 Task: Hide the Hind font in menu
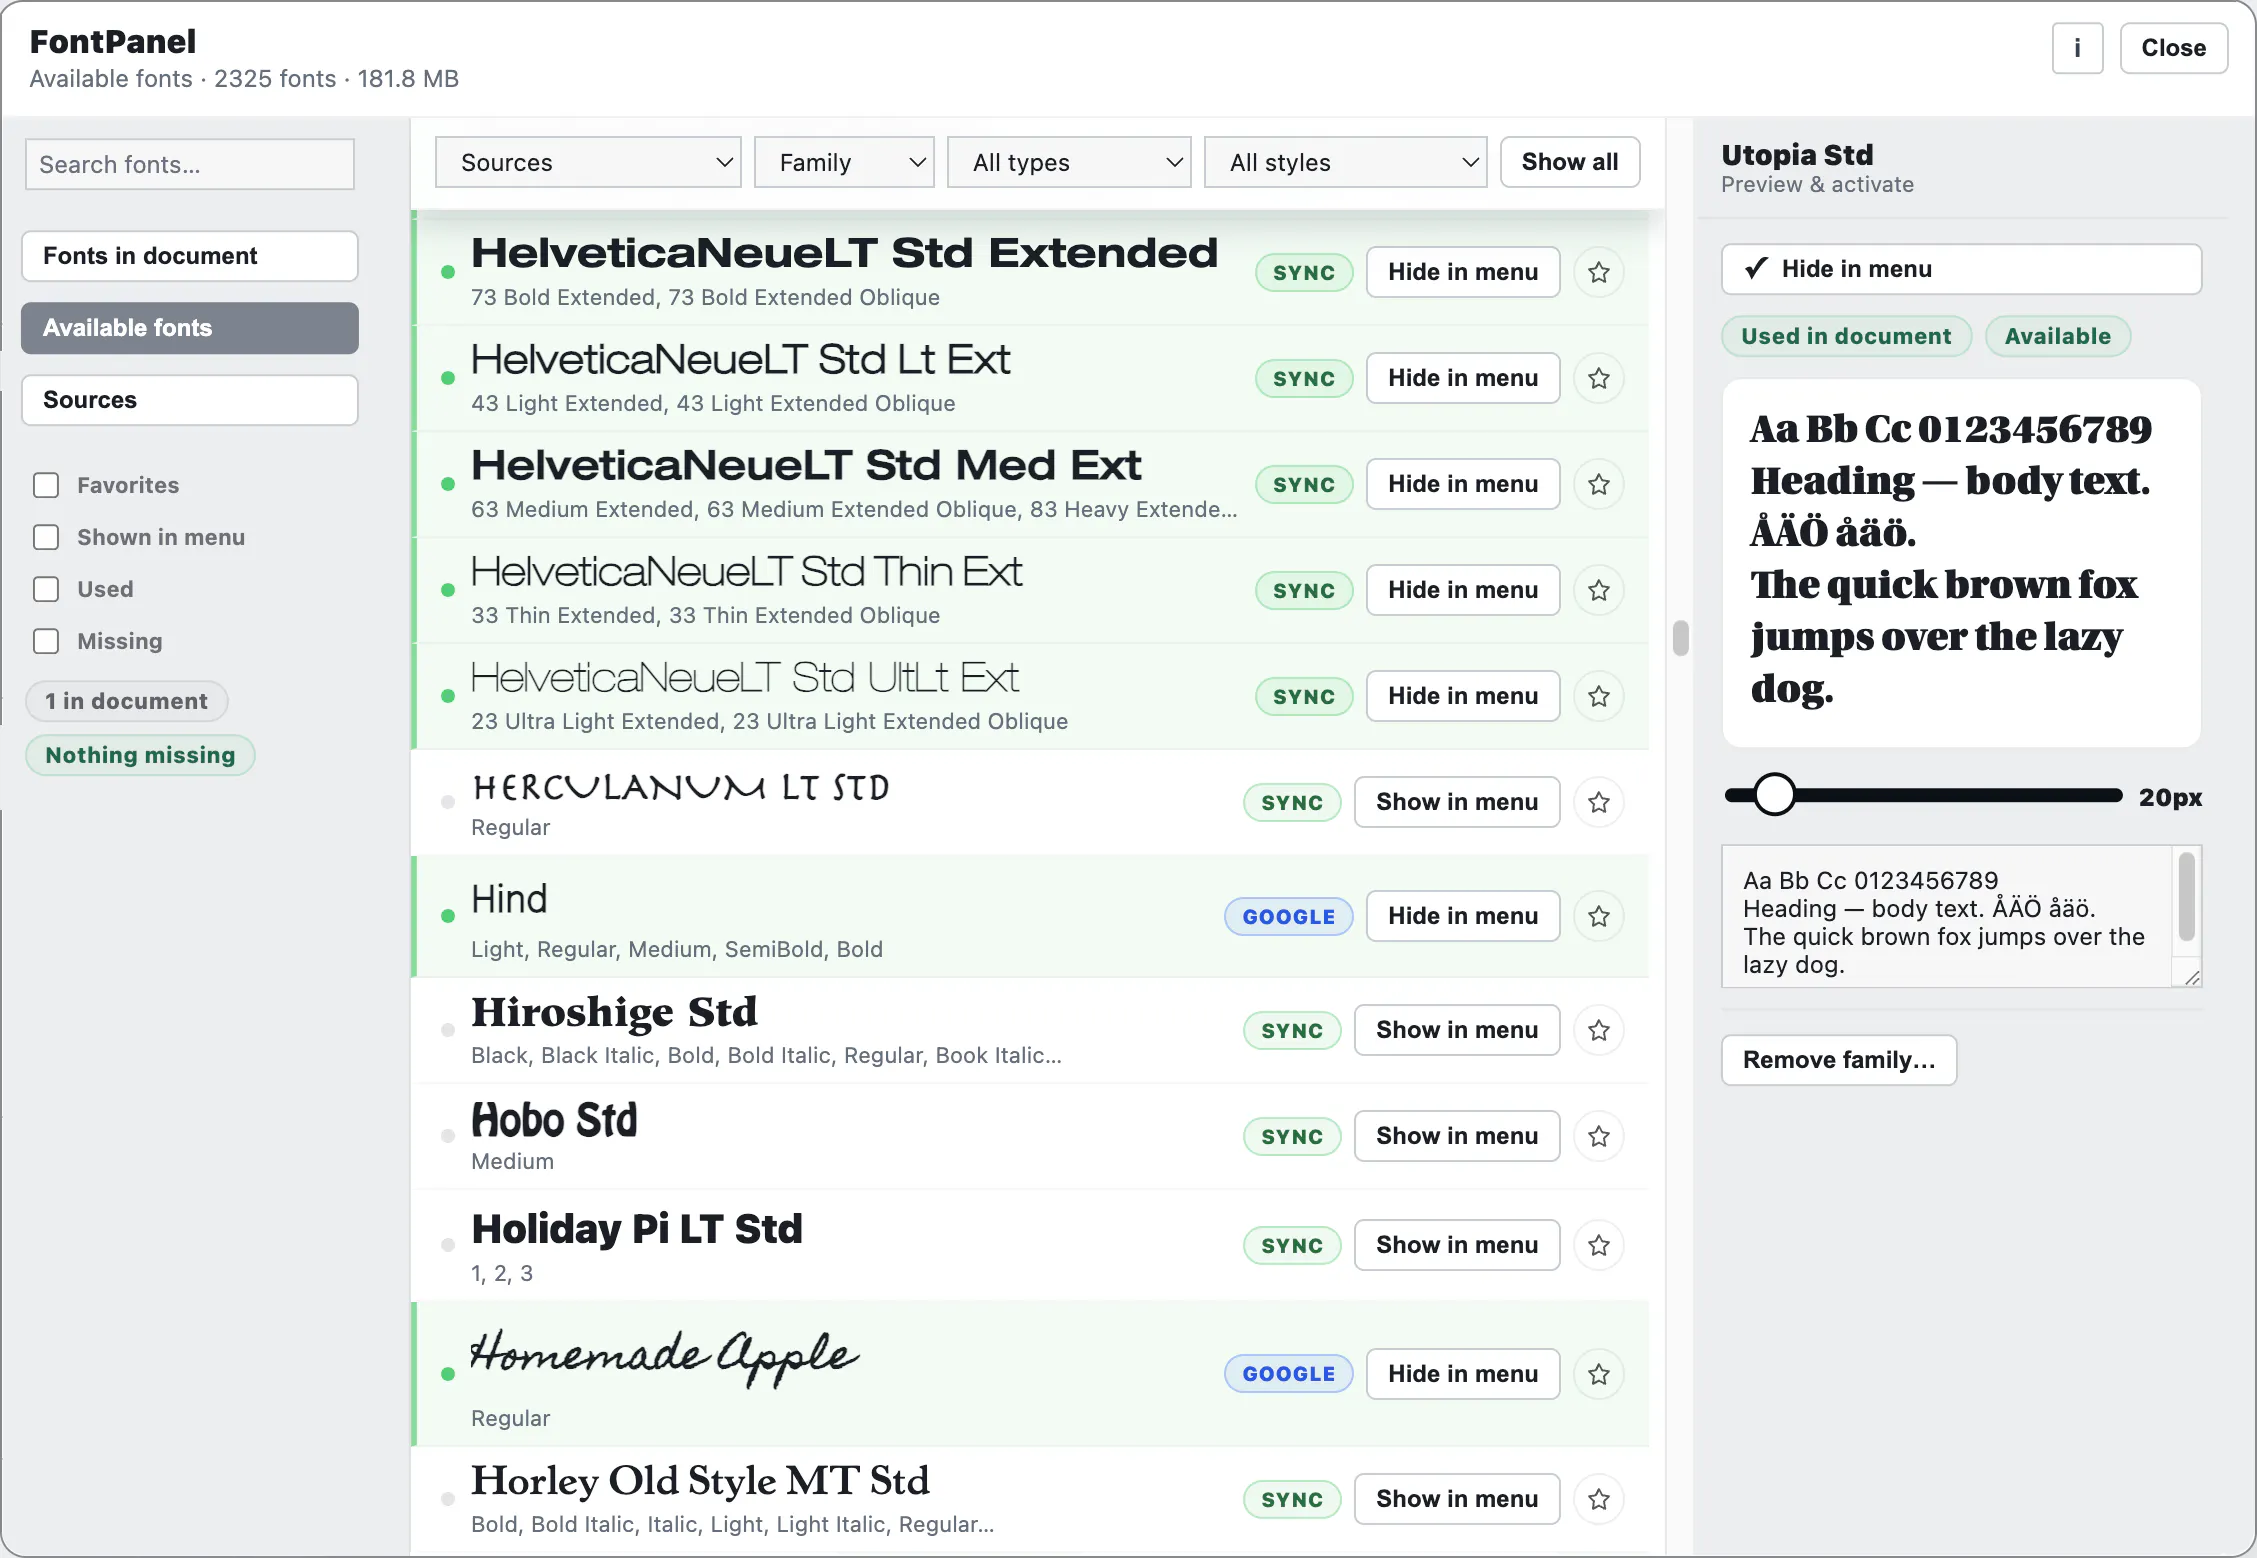(1463, 916)
